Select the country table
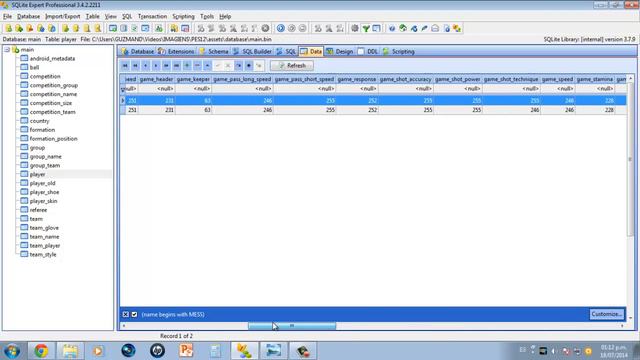640x360 pixels. point(39,121)
